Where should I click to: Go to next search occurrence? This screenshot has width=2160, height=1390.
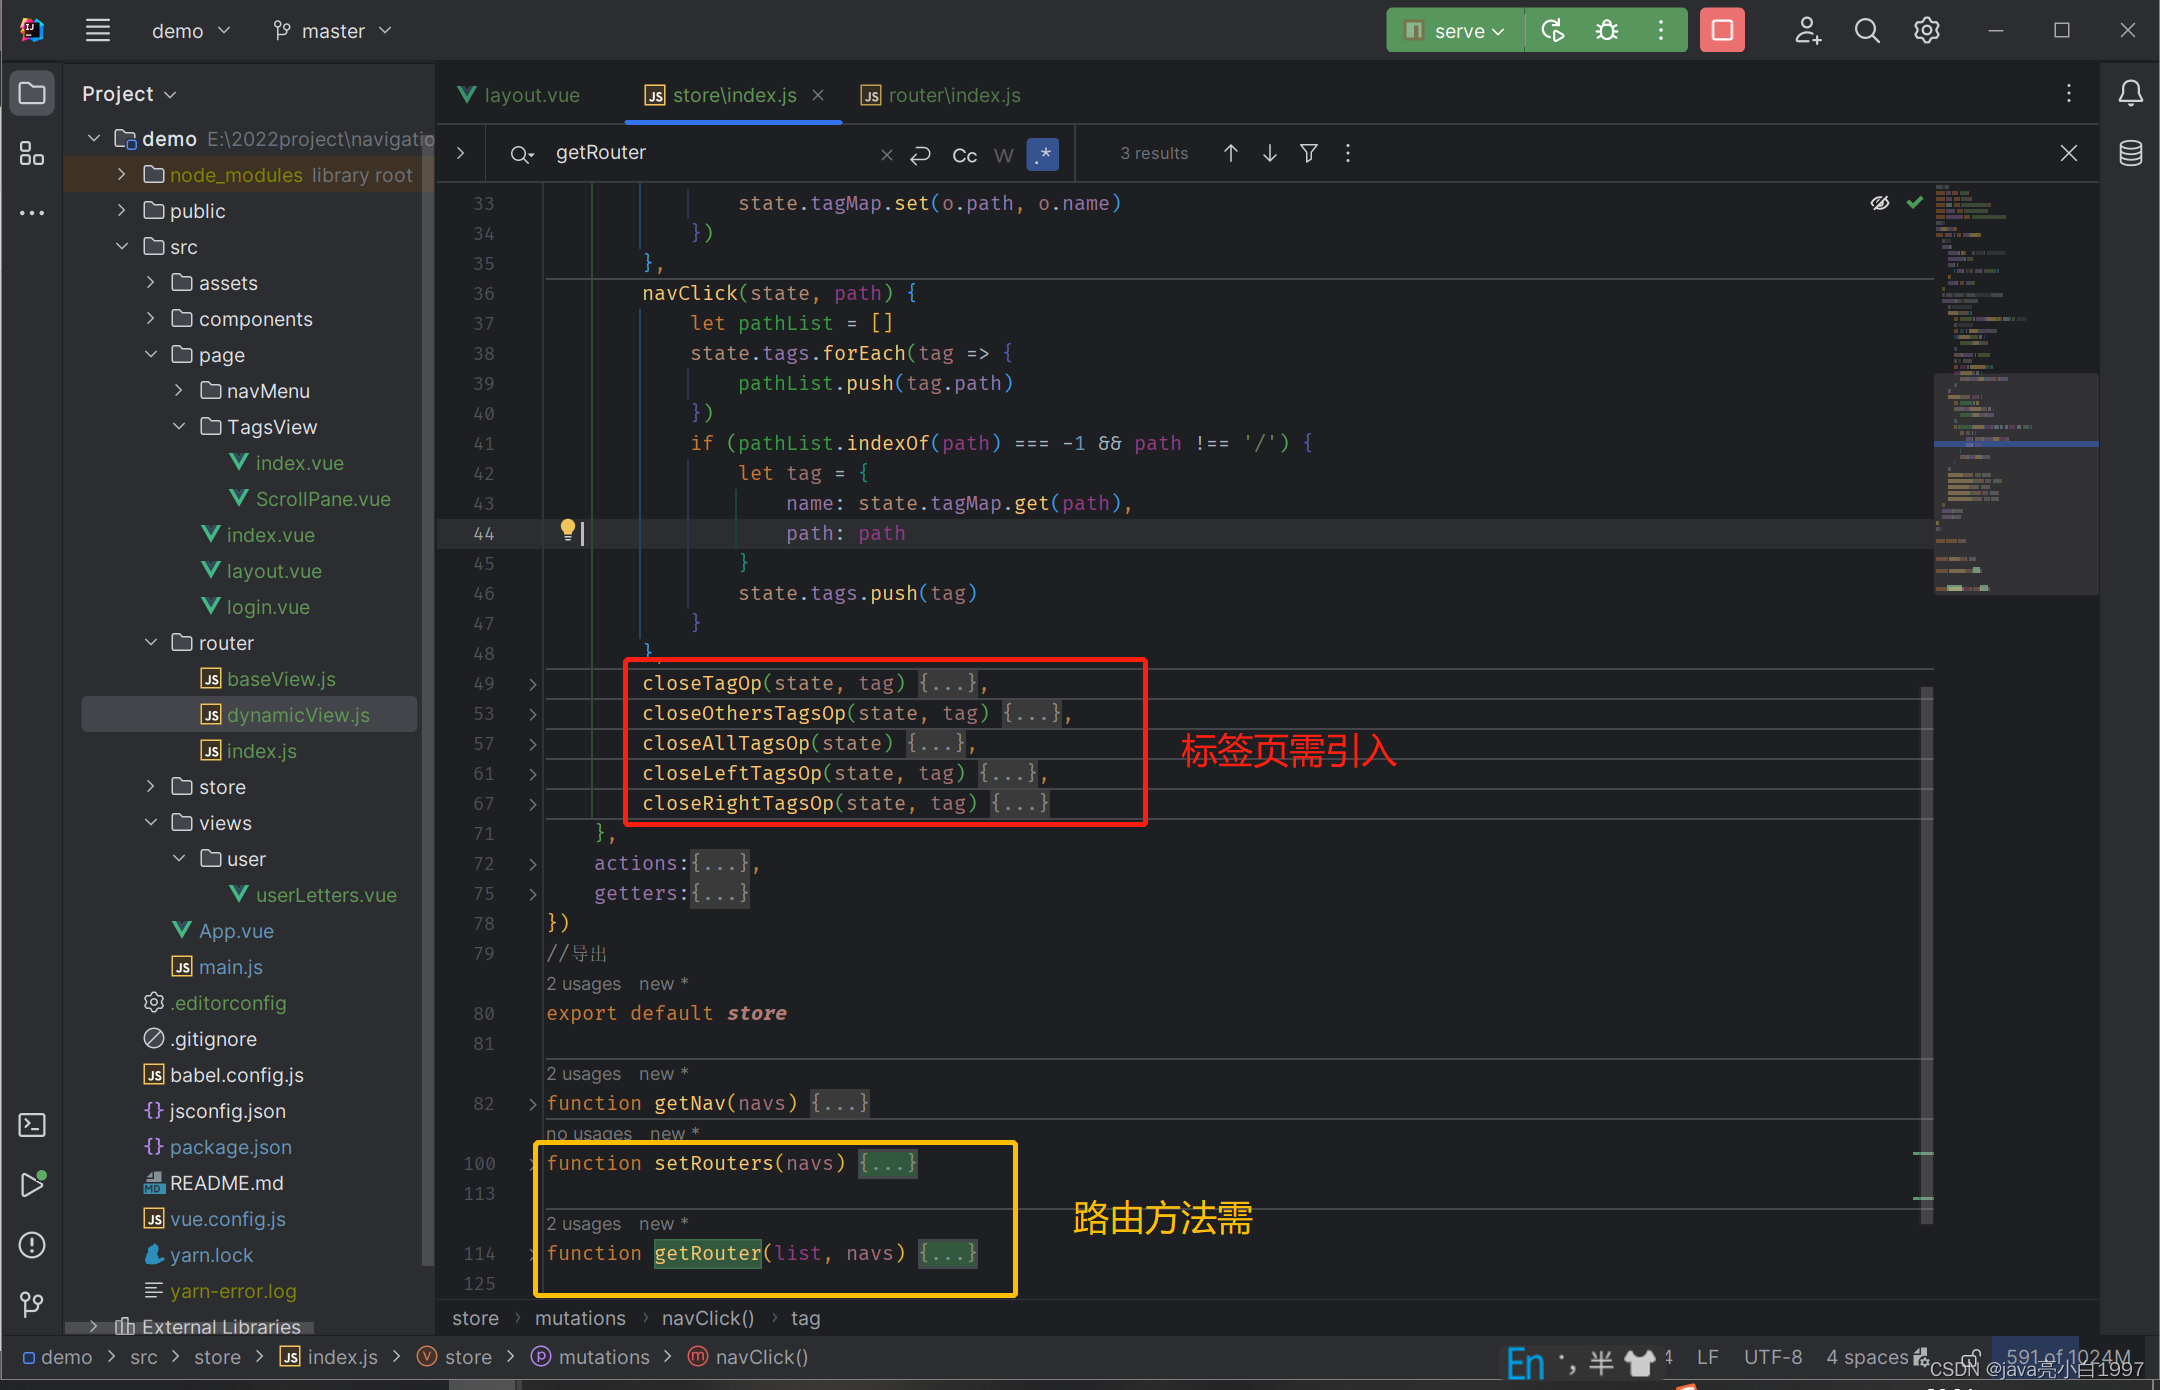1269,153
